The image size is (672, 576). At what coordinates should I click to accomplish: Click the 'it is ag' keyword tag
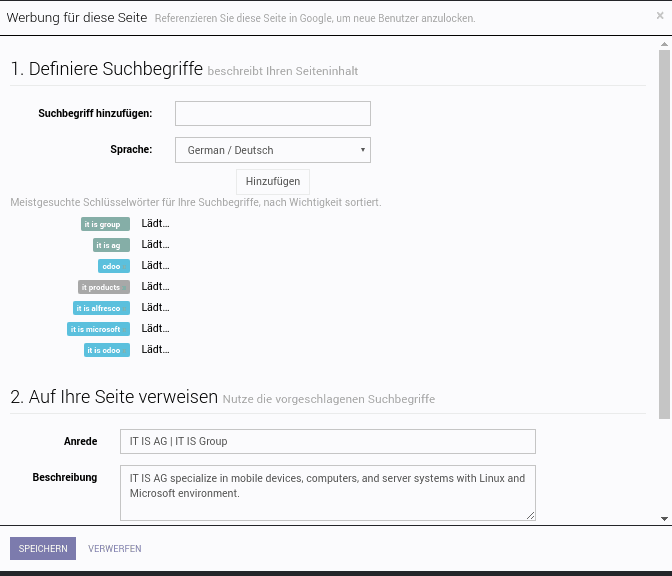(x=111, y=245)
